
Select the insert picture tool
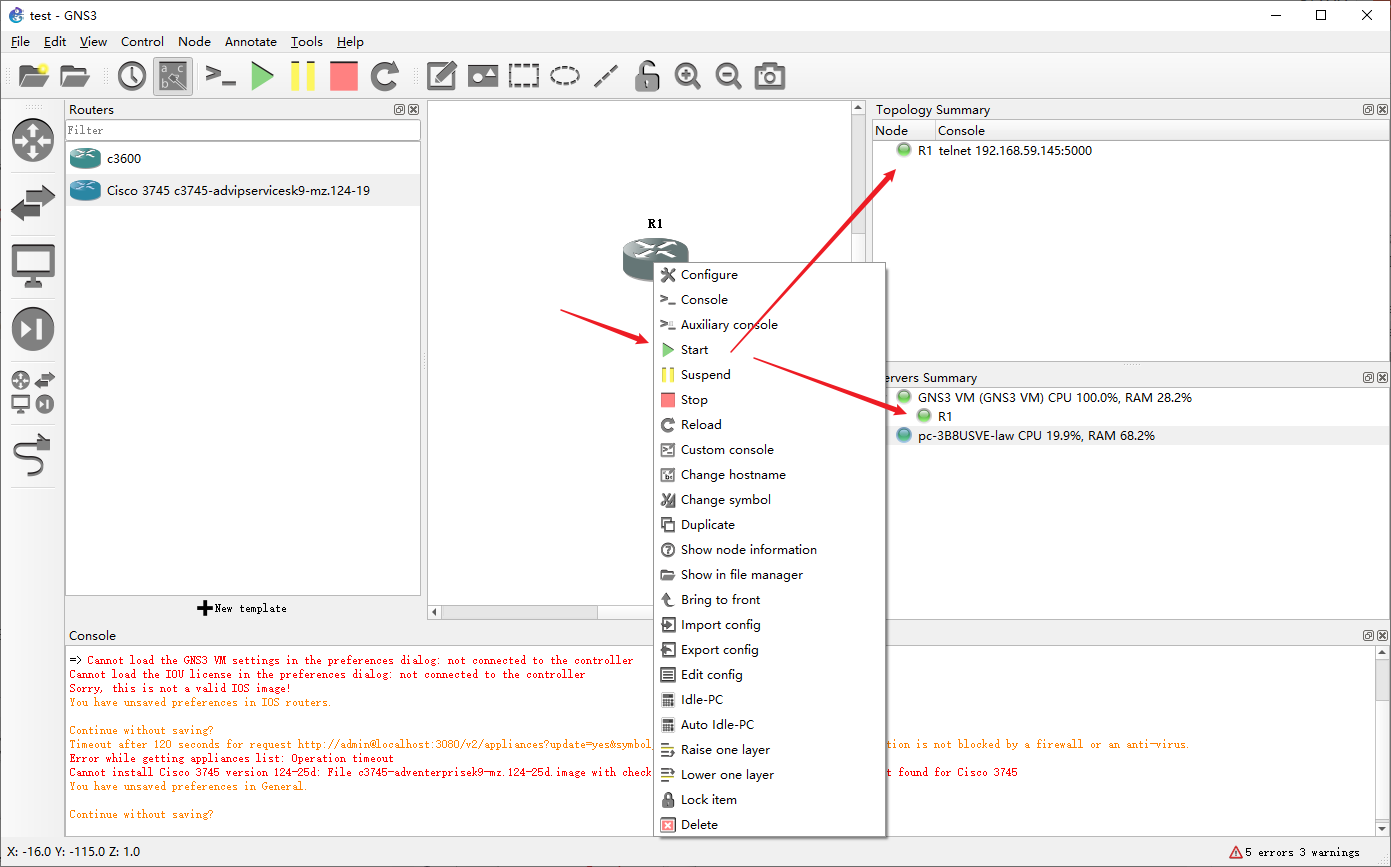(x=483, y=76)
